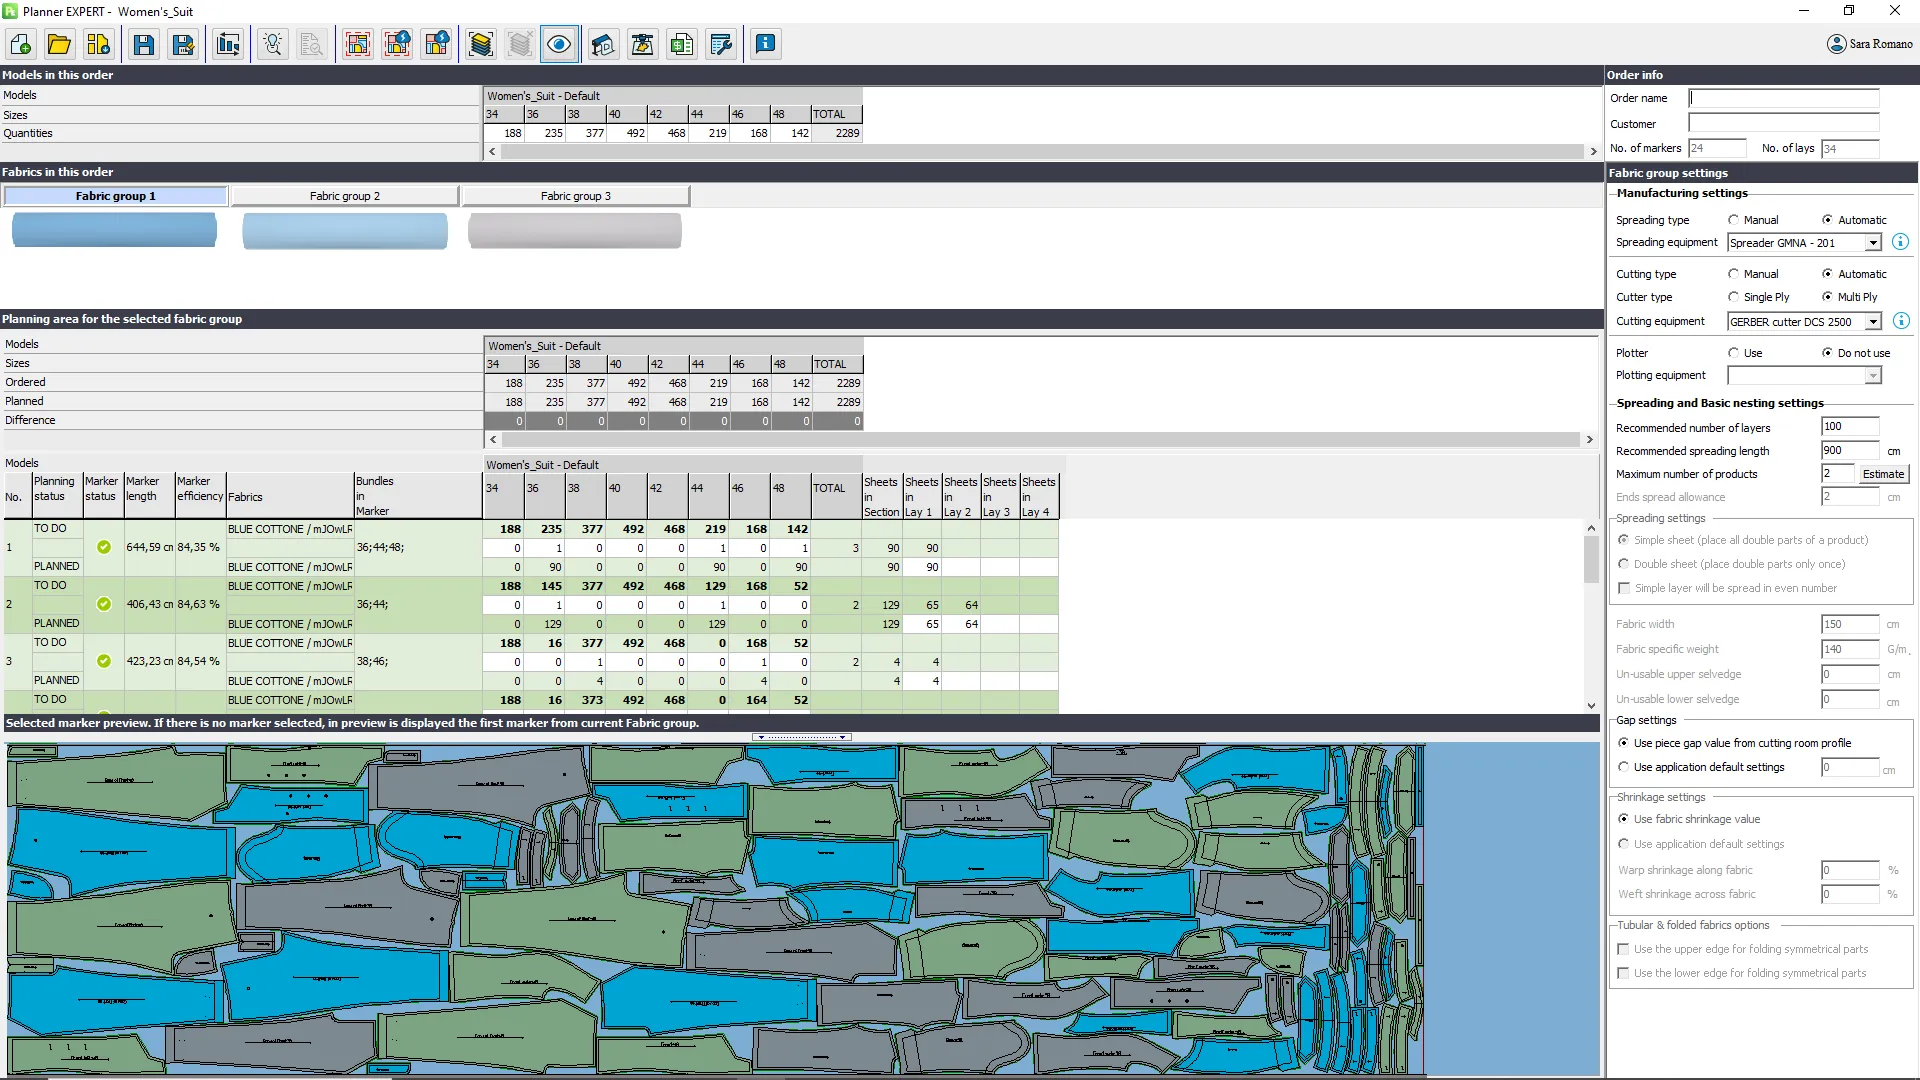The image size is (1920, 1080).
Task: Switch to Fabric group 3 tab
Action: click(576, 196)
